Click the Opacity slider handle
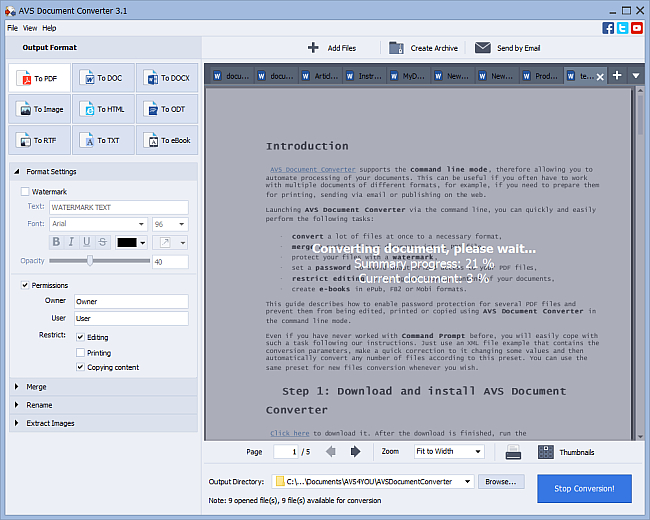 tap(90, 260)
